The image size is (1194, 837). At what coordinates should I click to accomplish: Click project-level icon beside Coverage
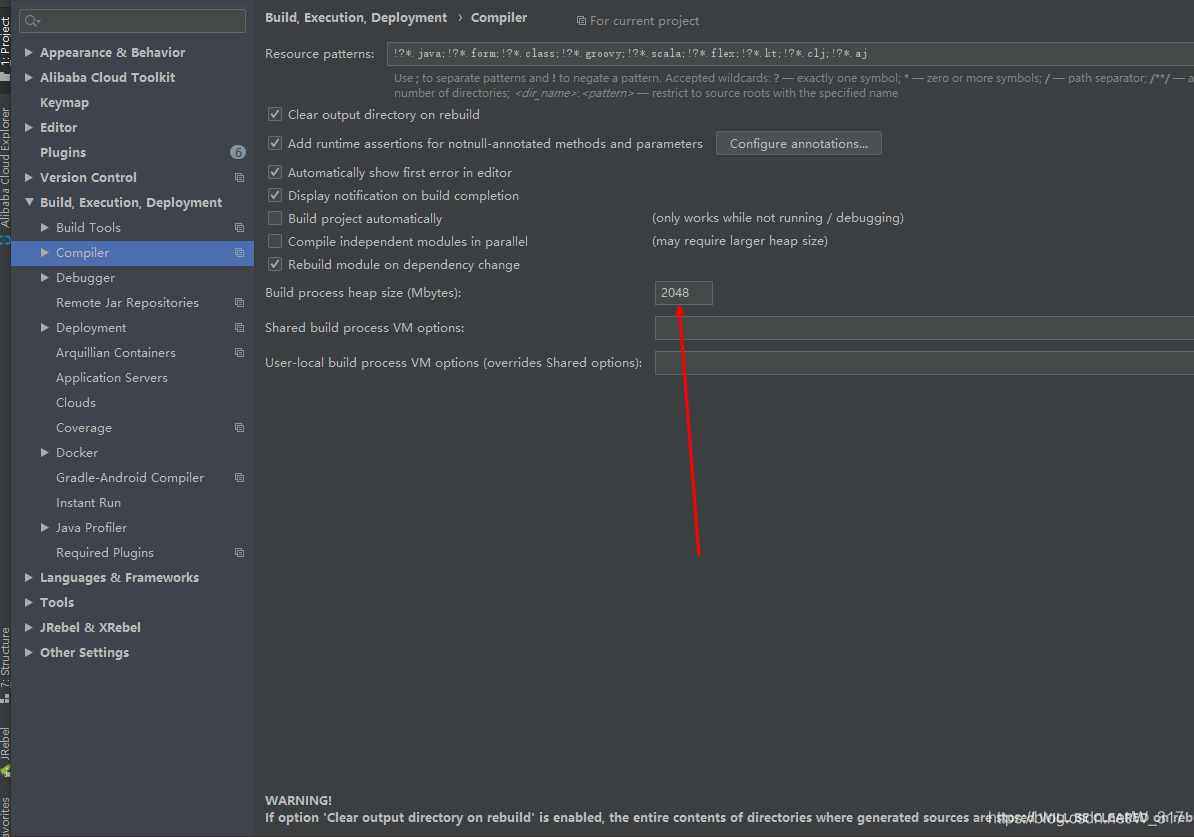pyautogui.click(x=239, y=428)
